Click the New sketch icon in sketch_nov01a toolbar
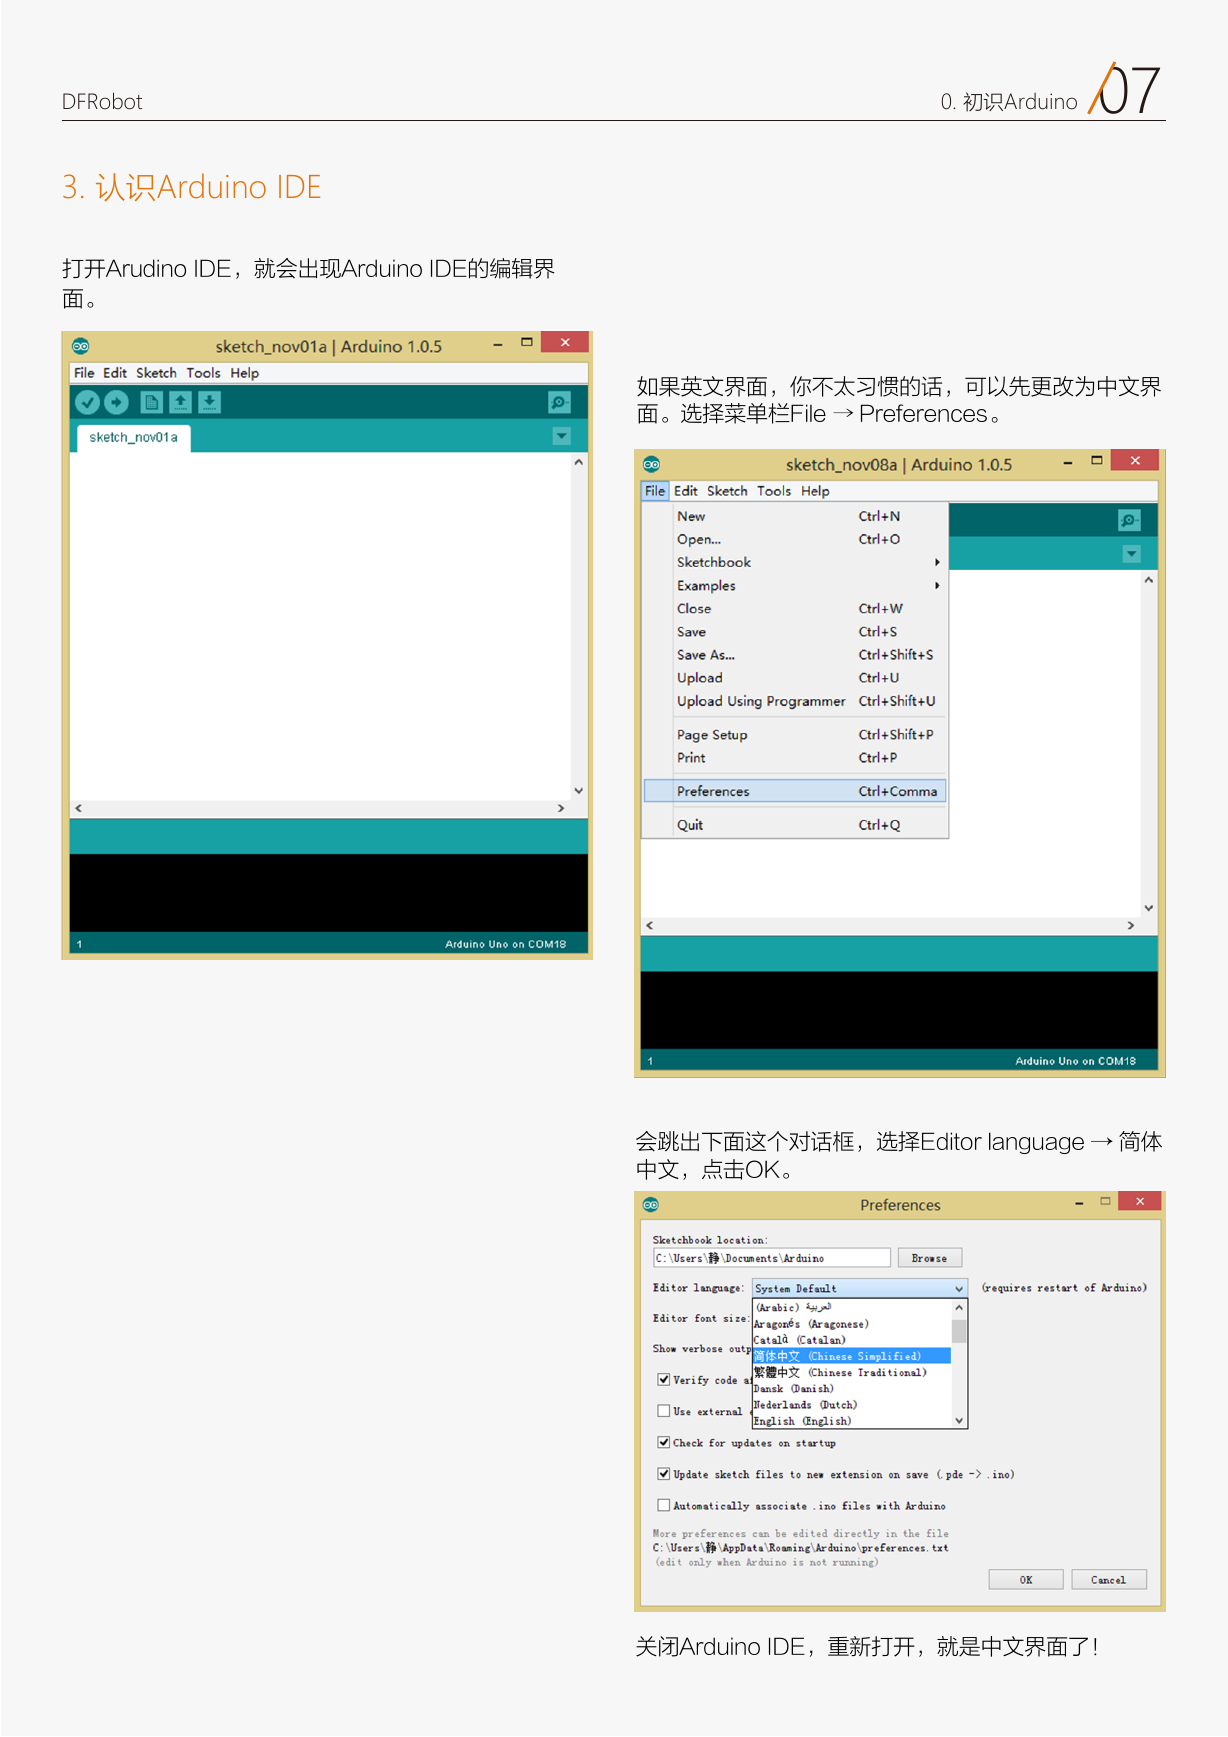Viewport: 1228px width, 1737px height. [151, 402]
